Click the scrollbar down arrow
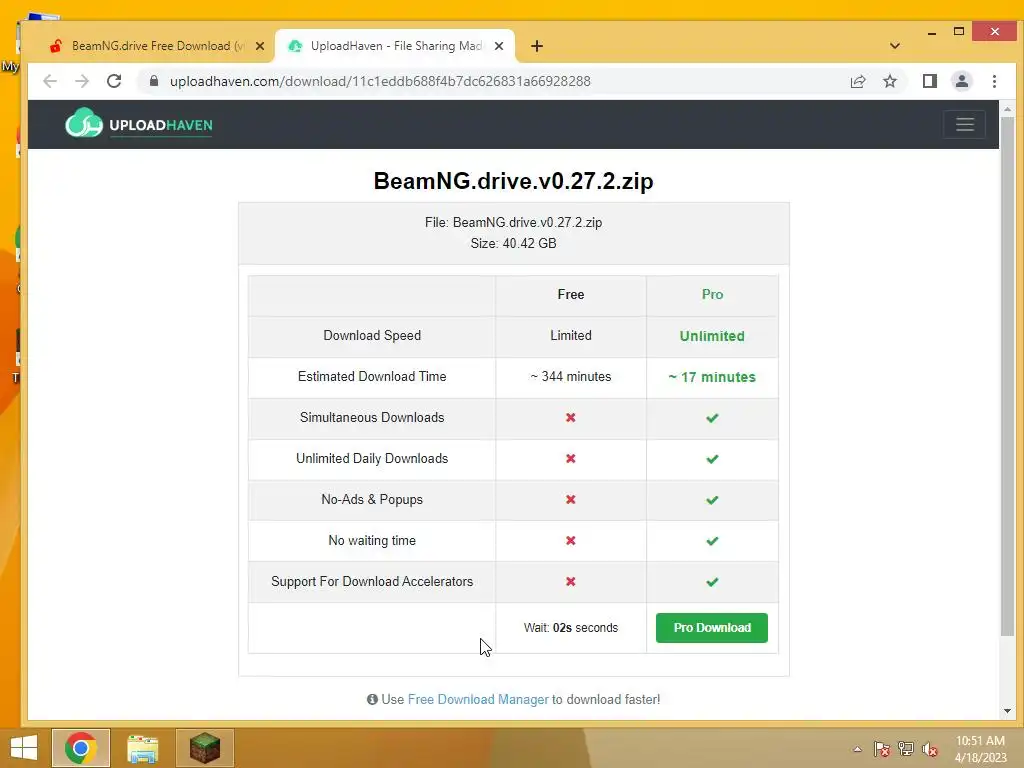1024x768 pixels. tap(1007, 711)
